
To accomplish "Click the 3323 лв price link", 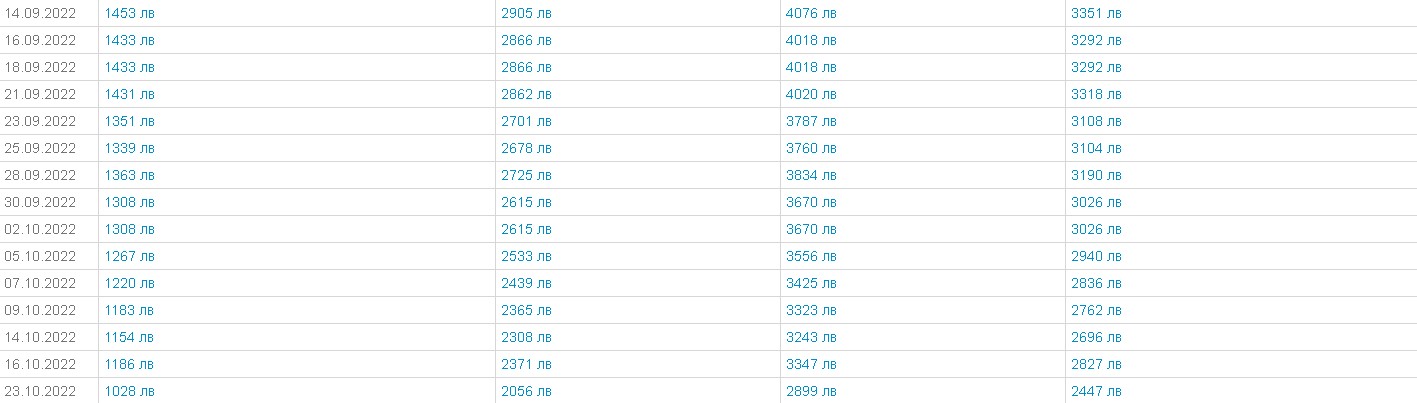I will point(811,310).
